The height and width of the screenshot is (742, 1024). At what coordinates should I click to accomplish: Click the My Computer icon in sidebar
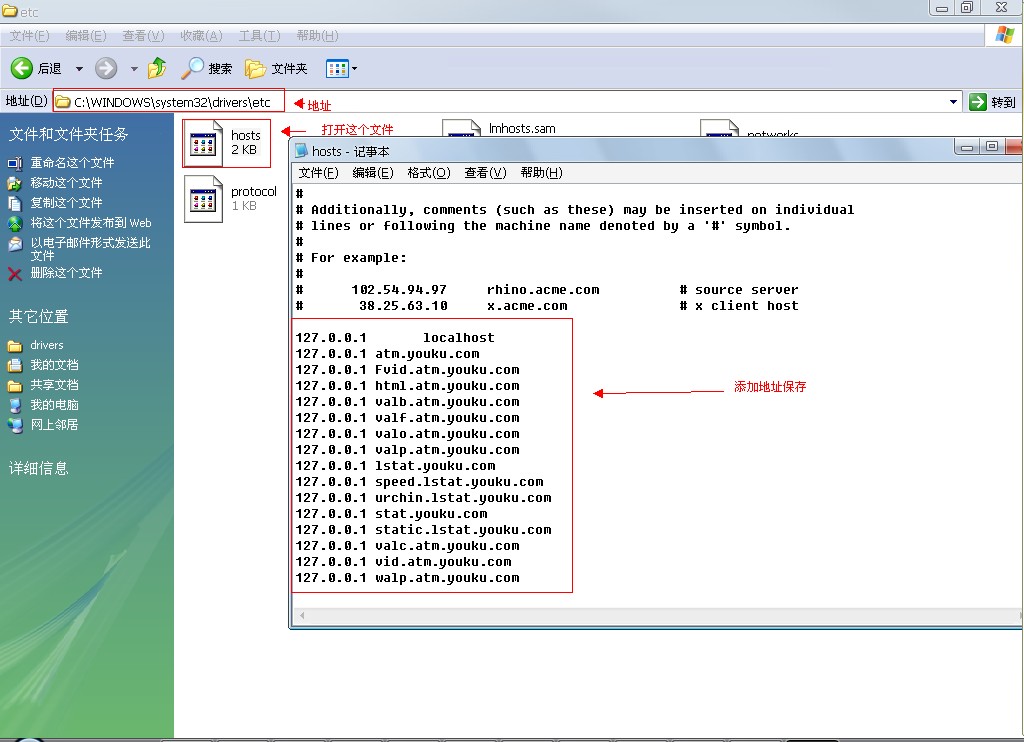point(14,405)
